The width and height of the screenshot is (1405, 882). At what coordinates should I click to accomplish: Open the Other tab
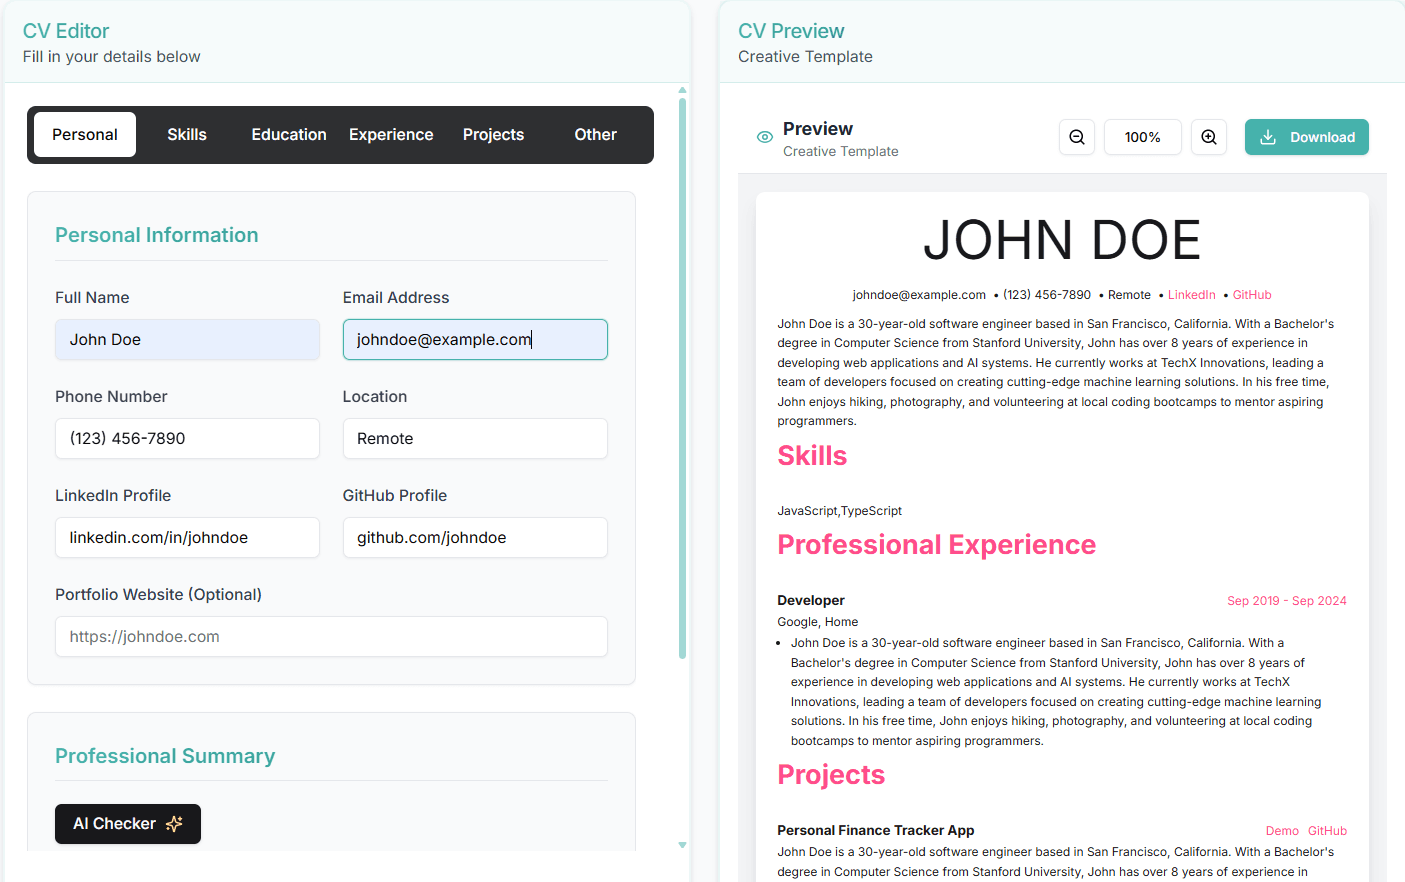pos(595,135)
